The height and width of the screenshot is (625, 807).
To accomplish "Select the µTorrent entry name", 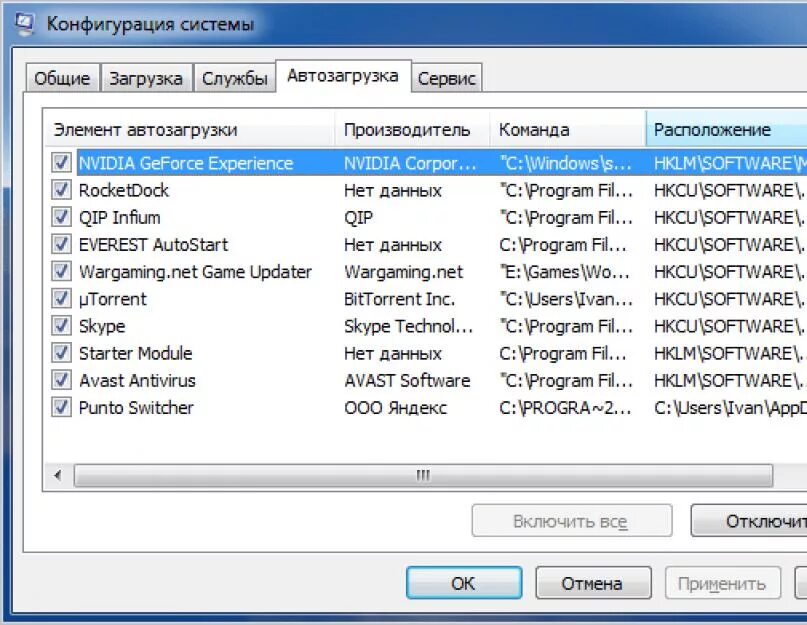I will pyautogui.click(x=113, y=299).
